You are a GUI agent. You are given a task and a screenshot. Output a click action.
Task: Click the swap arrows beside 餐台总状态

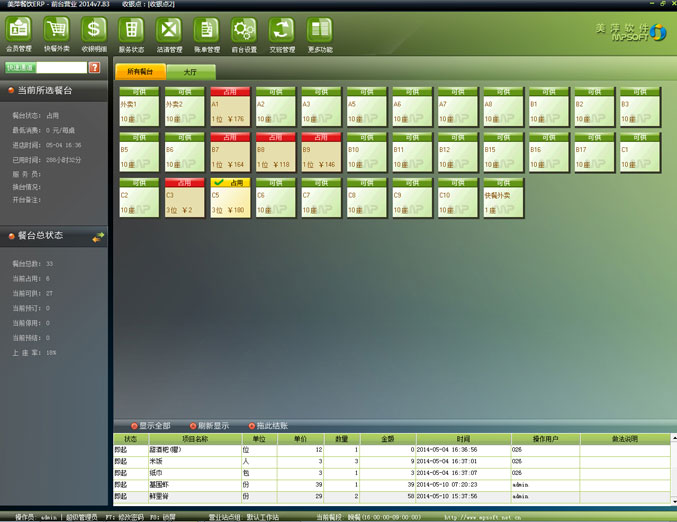[98, 237]
